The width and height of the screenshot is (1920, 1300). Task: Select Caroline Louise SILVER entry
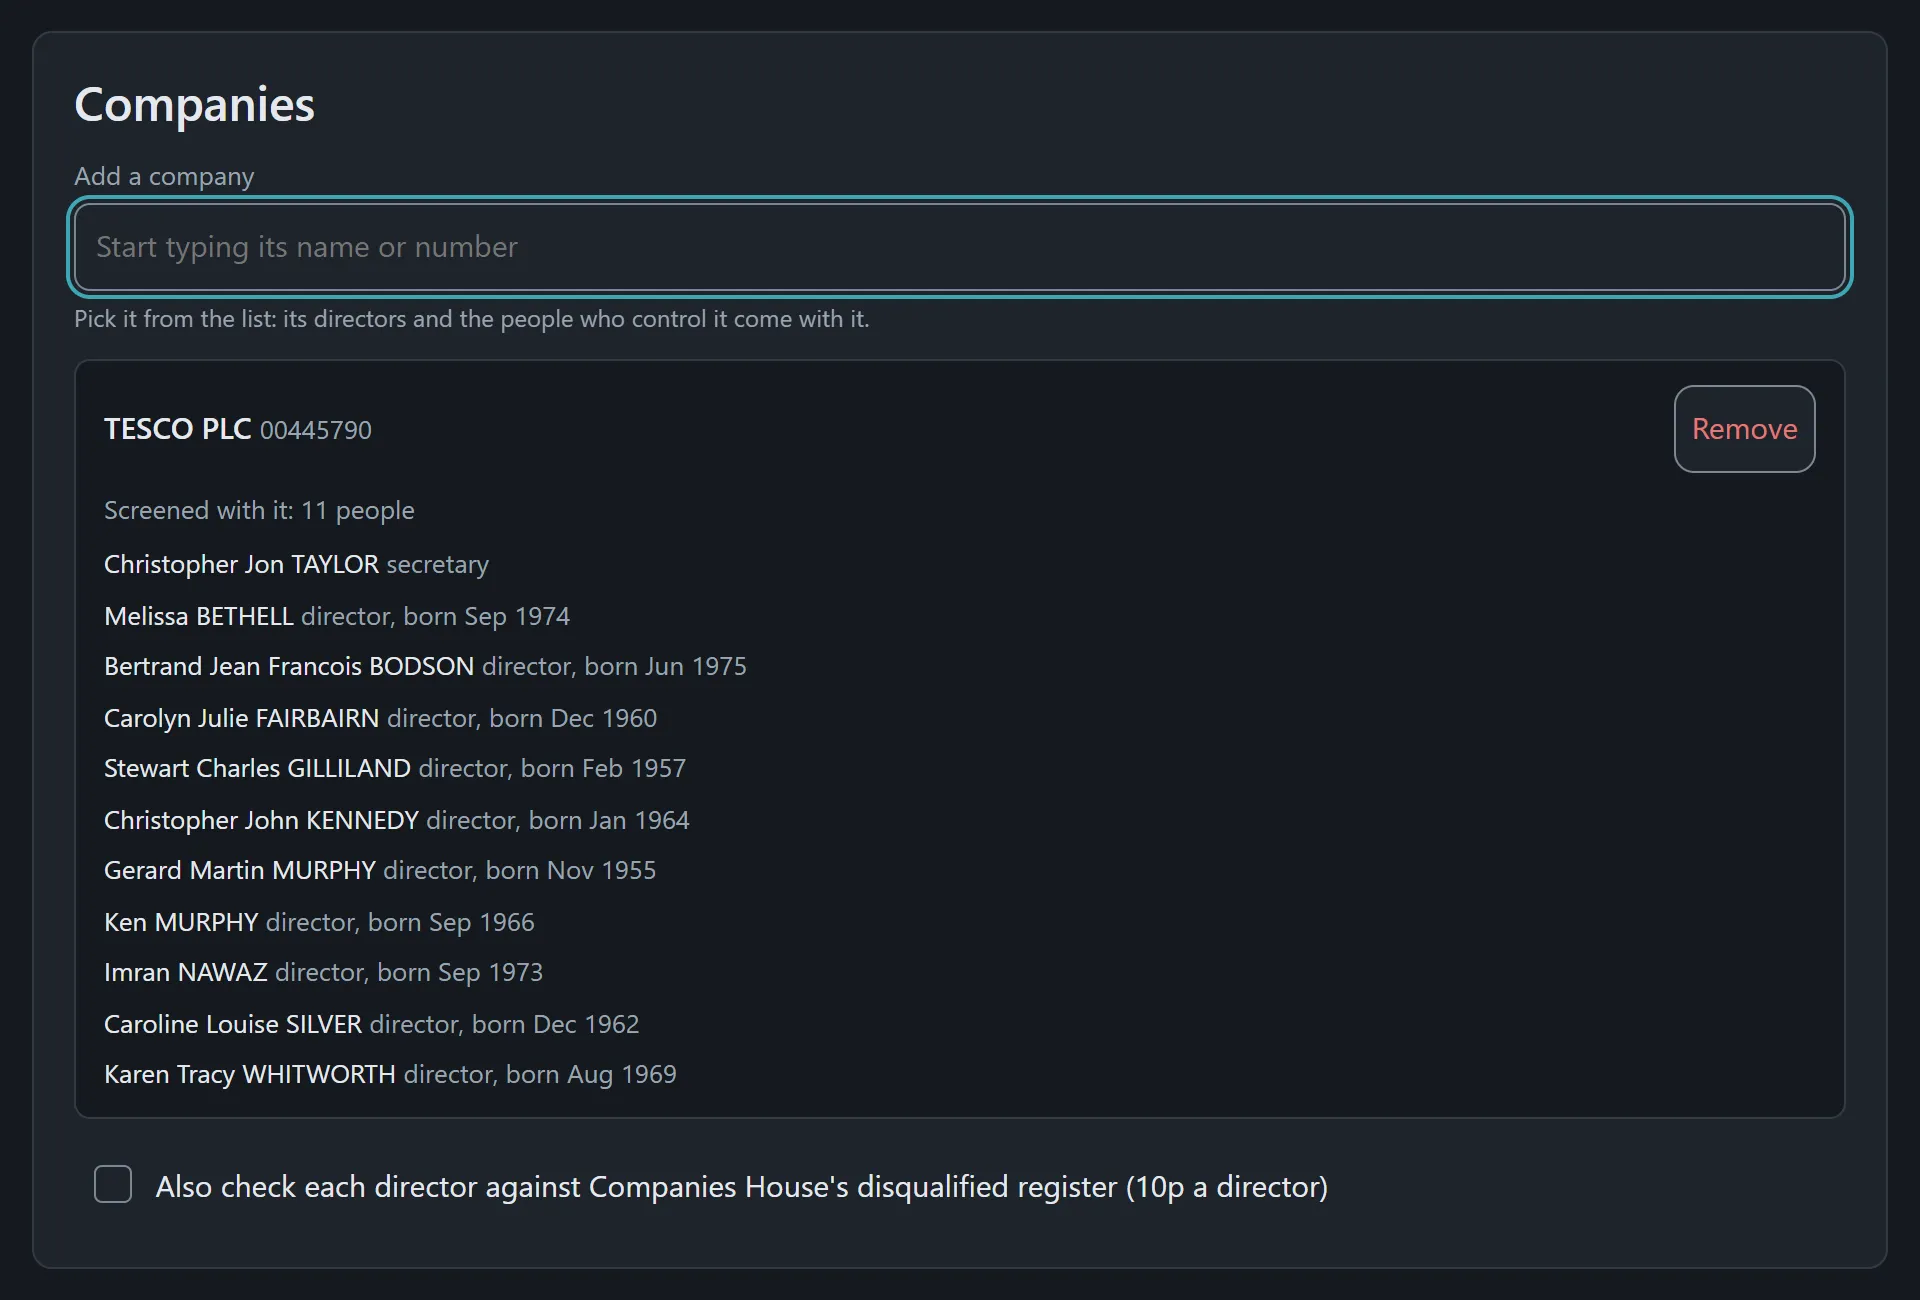(371, 1024)
